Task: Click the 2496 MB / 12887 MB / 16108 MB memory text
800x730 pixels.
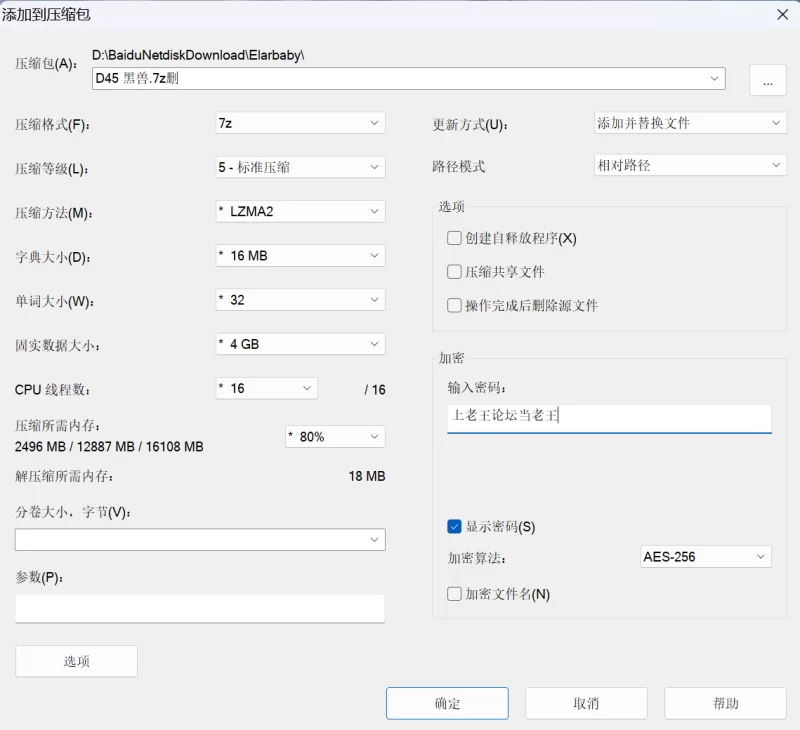Action: [x=109, y=446]
